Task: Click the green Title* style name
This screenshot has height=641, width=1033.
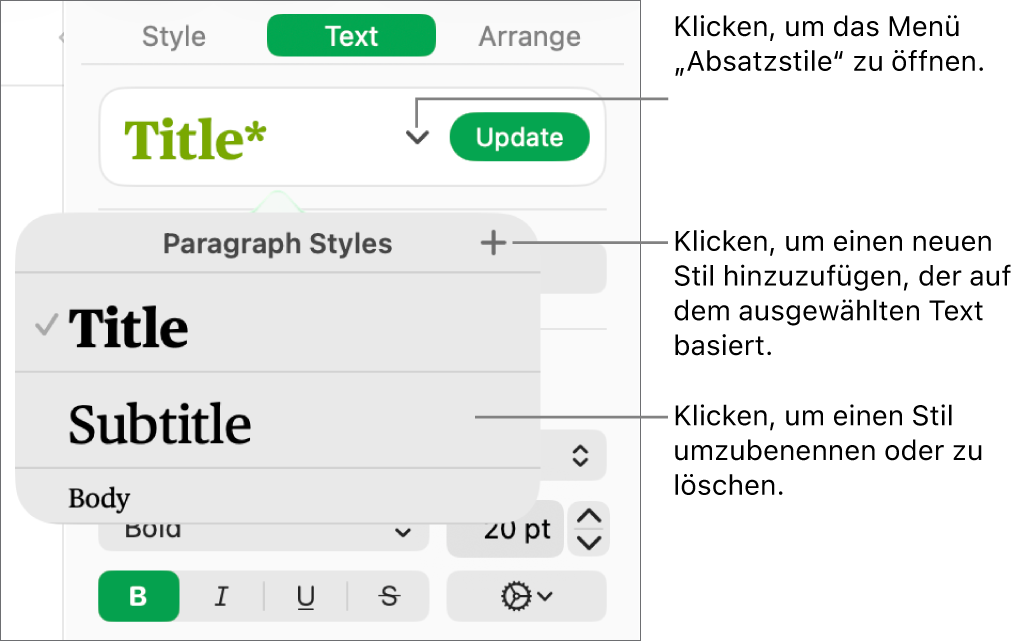Action: tap(195, 139)
